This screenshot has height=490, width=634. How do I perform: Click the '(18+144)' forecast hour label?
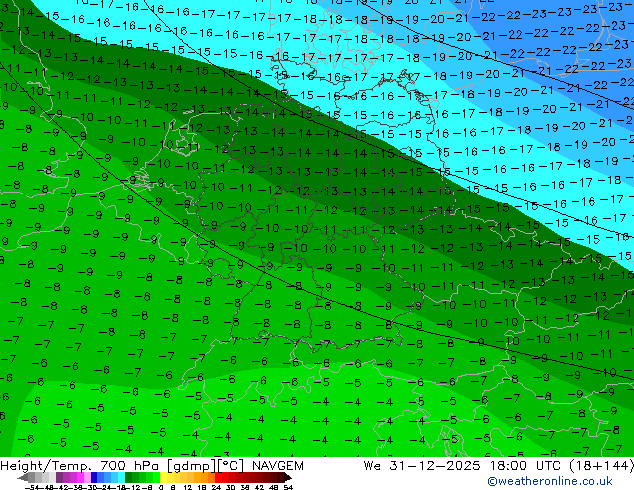pos(602,466)
